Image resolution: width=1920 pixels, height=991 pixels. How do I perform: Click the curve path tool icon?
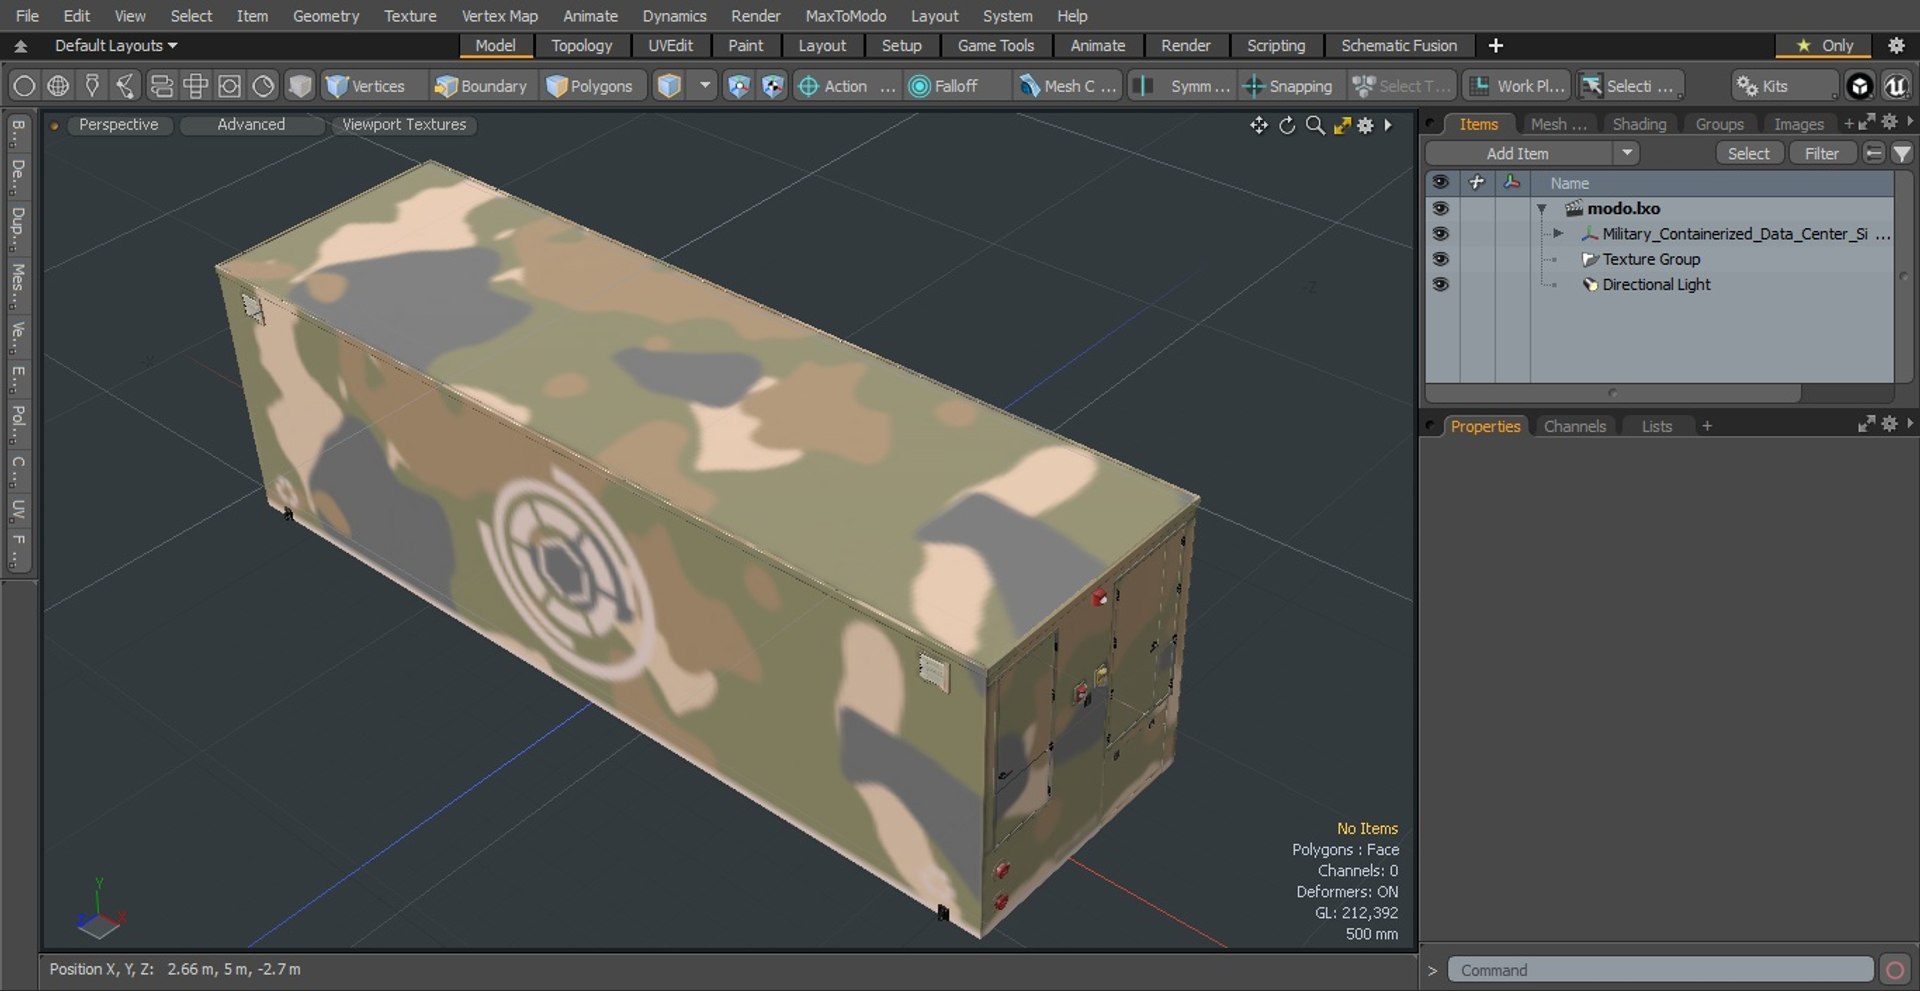coord(125,86)
